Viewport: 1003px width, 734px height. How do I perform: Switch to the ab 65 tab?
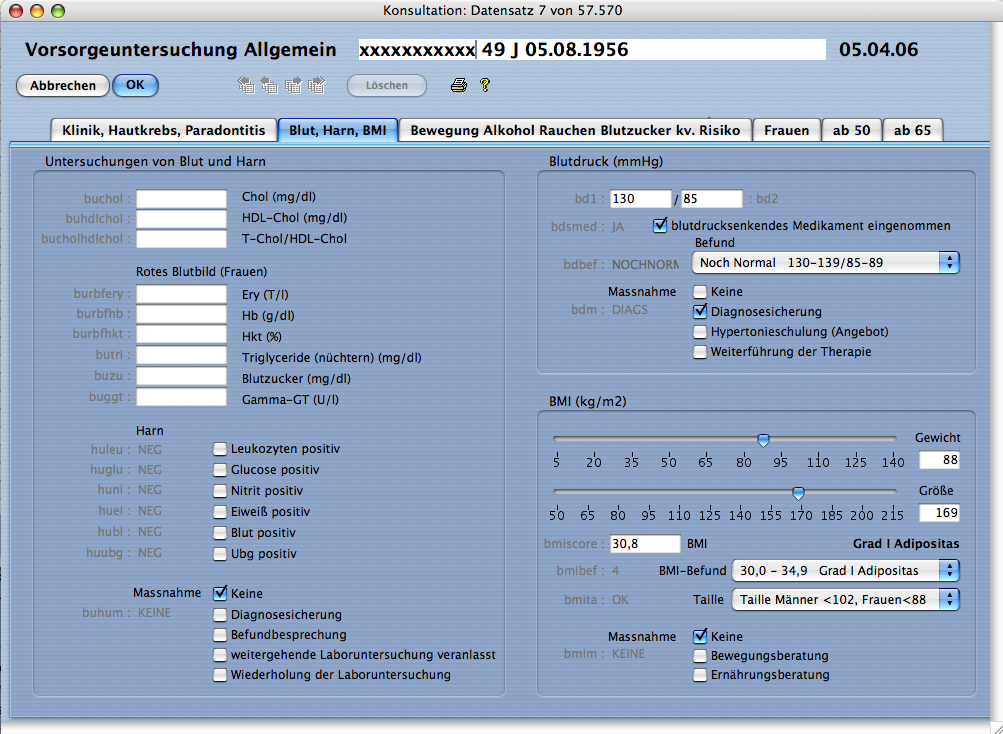tap(912, 130)
